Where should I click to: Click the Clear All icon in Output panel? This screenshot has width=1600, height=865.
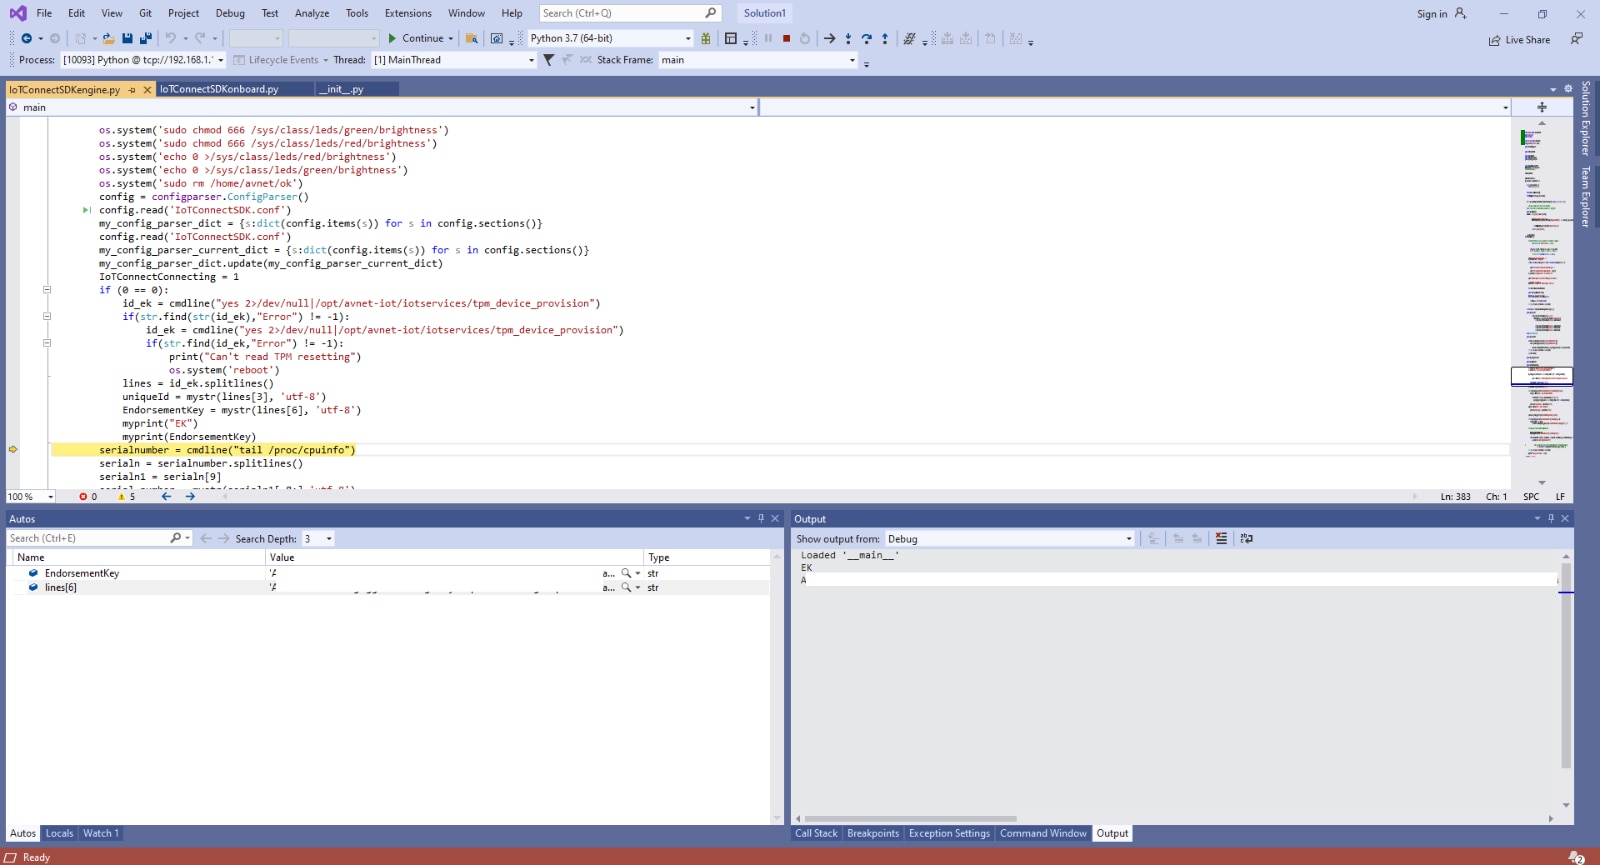[1221, 538]
